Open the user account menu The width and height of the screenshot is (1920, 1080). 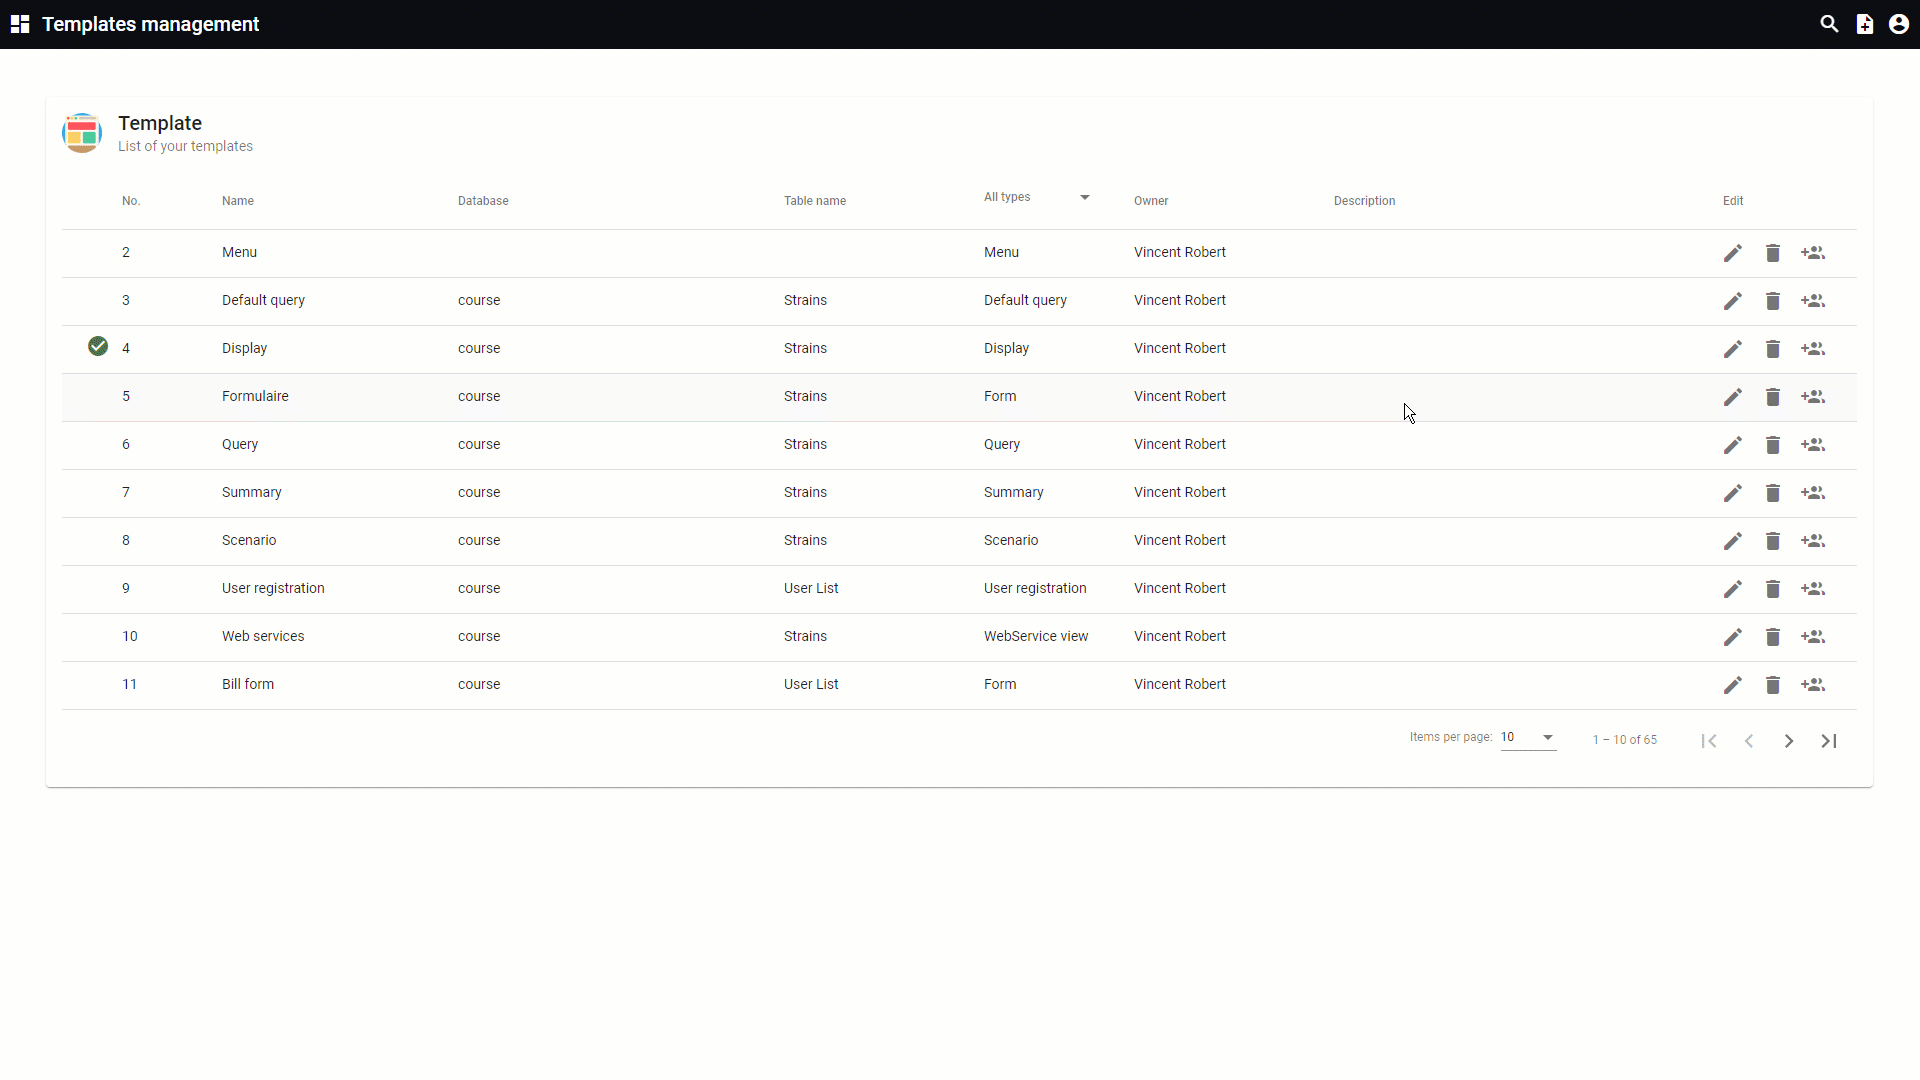(1899, 24)
